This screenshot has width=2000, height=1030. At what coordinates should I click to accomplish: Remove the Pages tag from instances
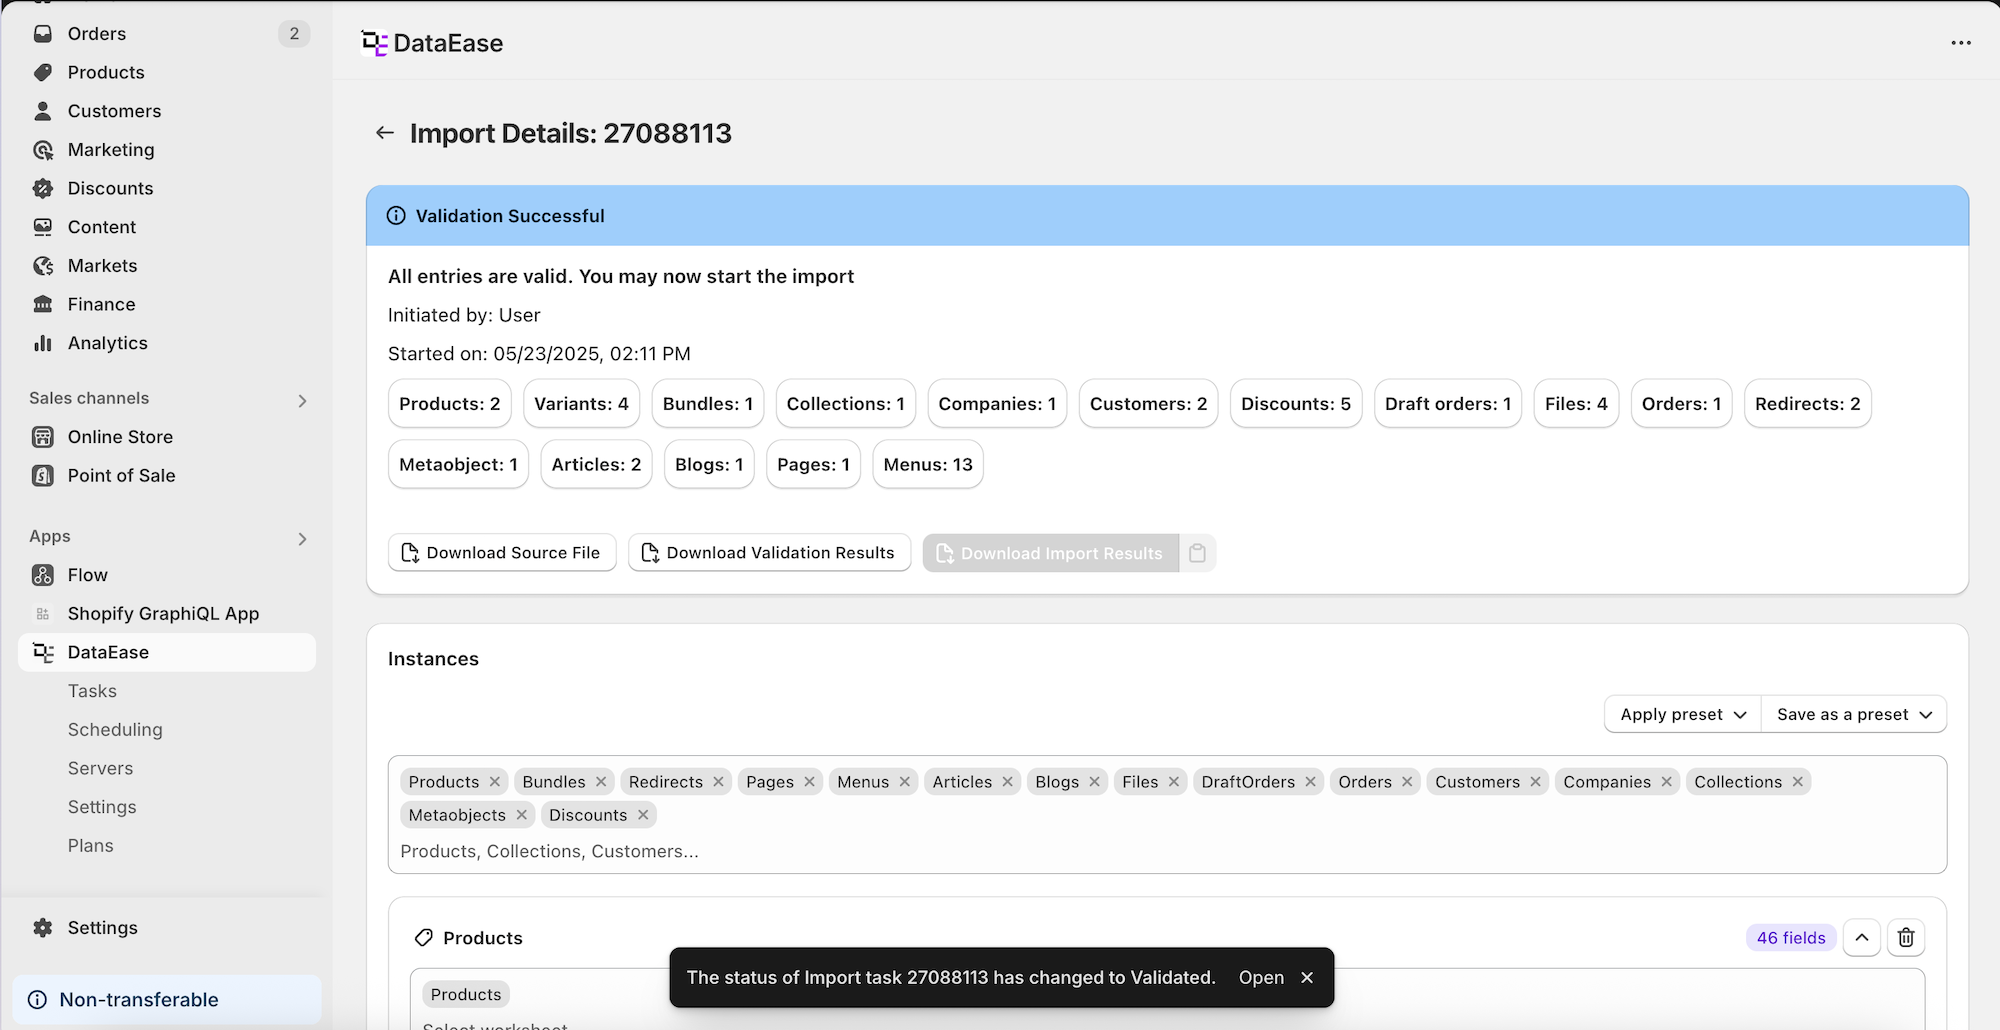[810, 782]
